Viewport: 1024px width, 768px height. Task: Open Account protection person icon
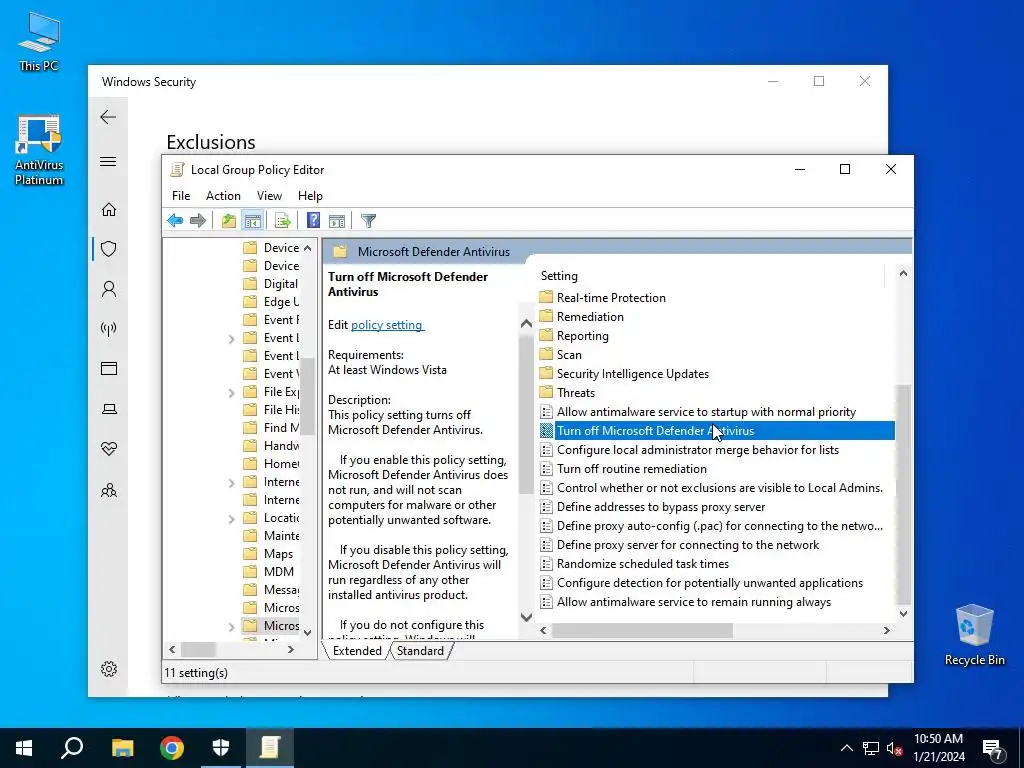[109, 289]
